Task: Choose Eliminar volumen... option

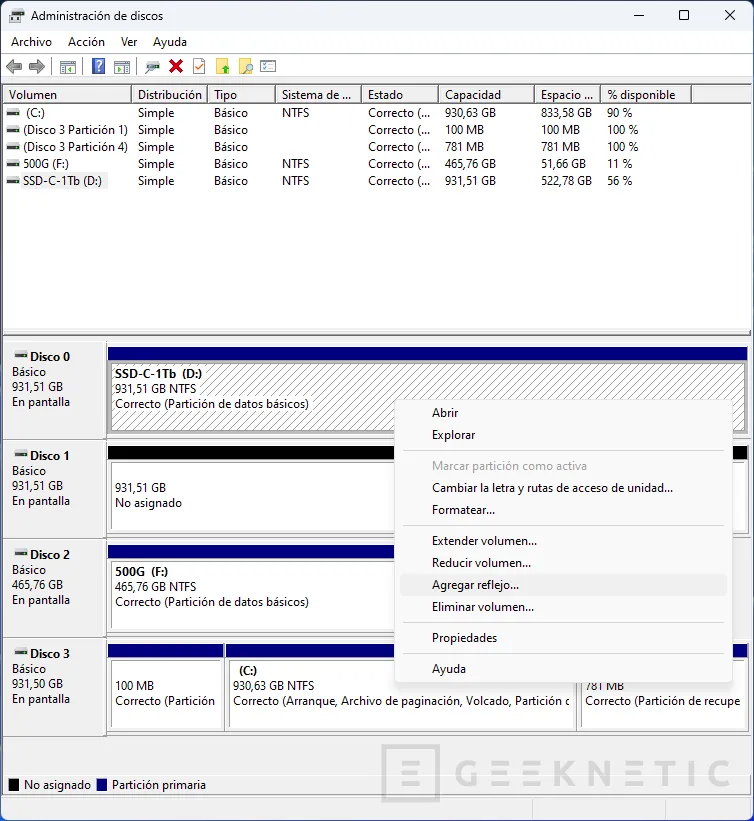Action: click(563, 607)
